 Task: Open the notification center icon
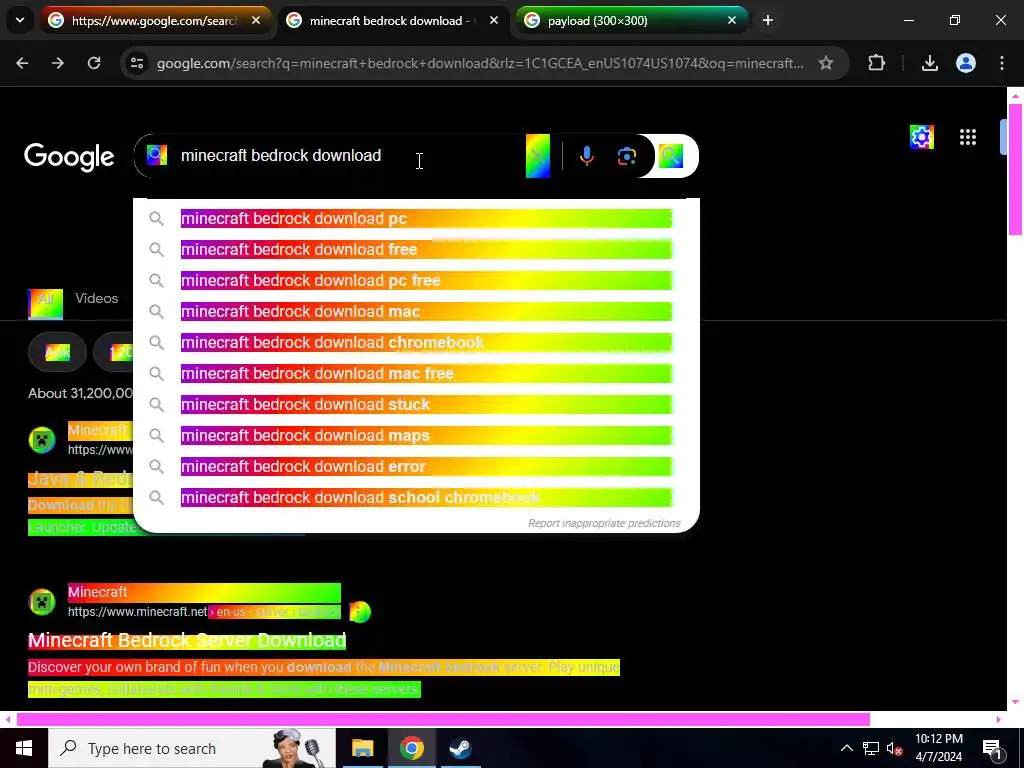pyautogui.click(x=992, y=748)
